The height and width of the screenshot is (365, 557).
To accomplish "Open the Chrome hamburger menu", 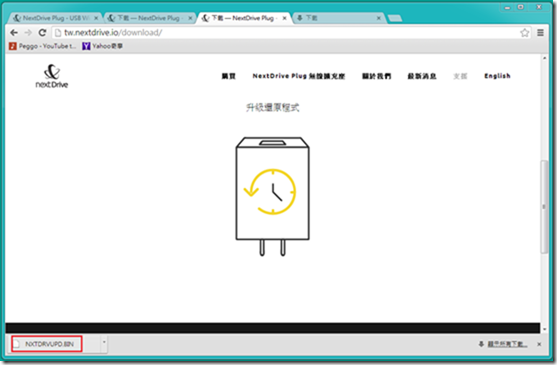I will [x=540, y=33].
